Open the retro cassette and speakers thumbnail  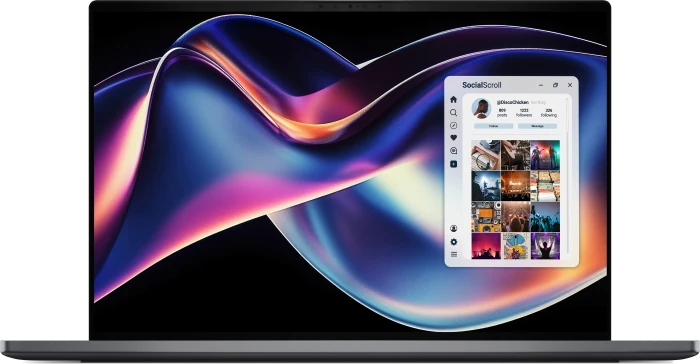486,217
